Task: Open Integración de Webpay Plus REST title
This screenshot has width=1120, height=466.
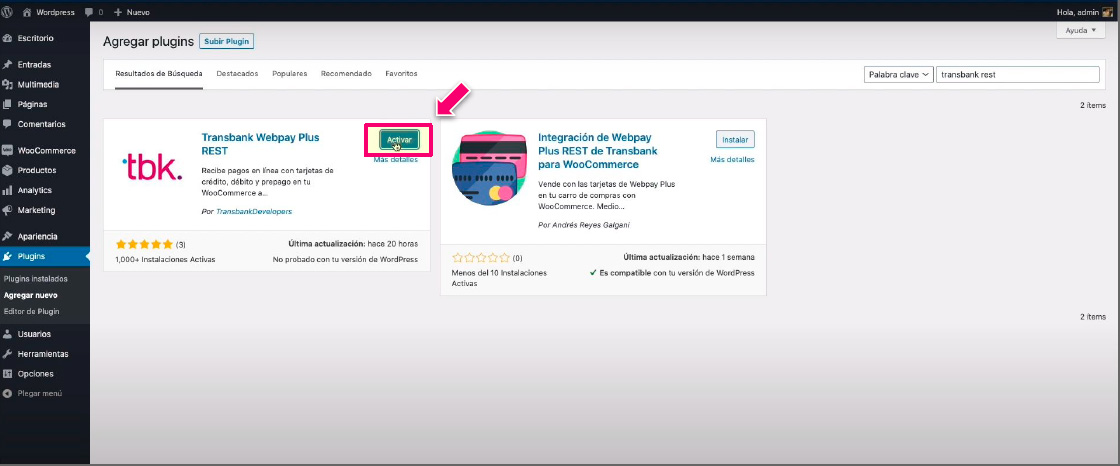Action: pyautogui.click(x=598, y=151)
